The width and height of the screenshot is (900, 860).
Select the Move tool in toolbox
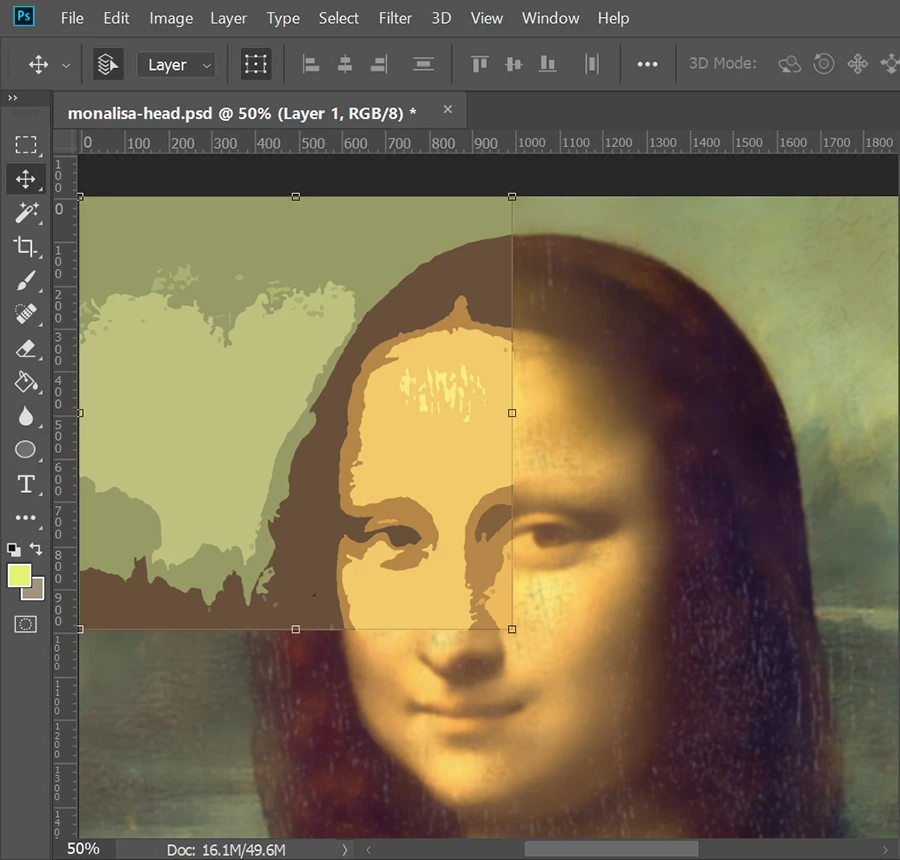(x=26, y=179)
